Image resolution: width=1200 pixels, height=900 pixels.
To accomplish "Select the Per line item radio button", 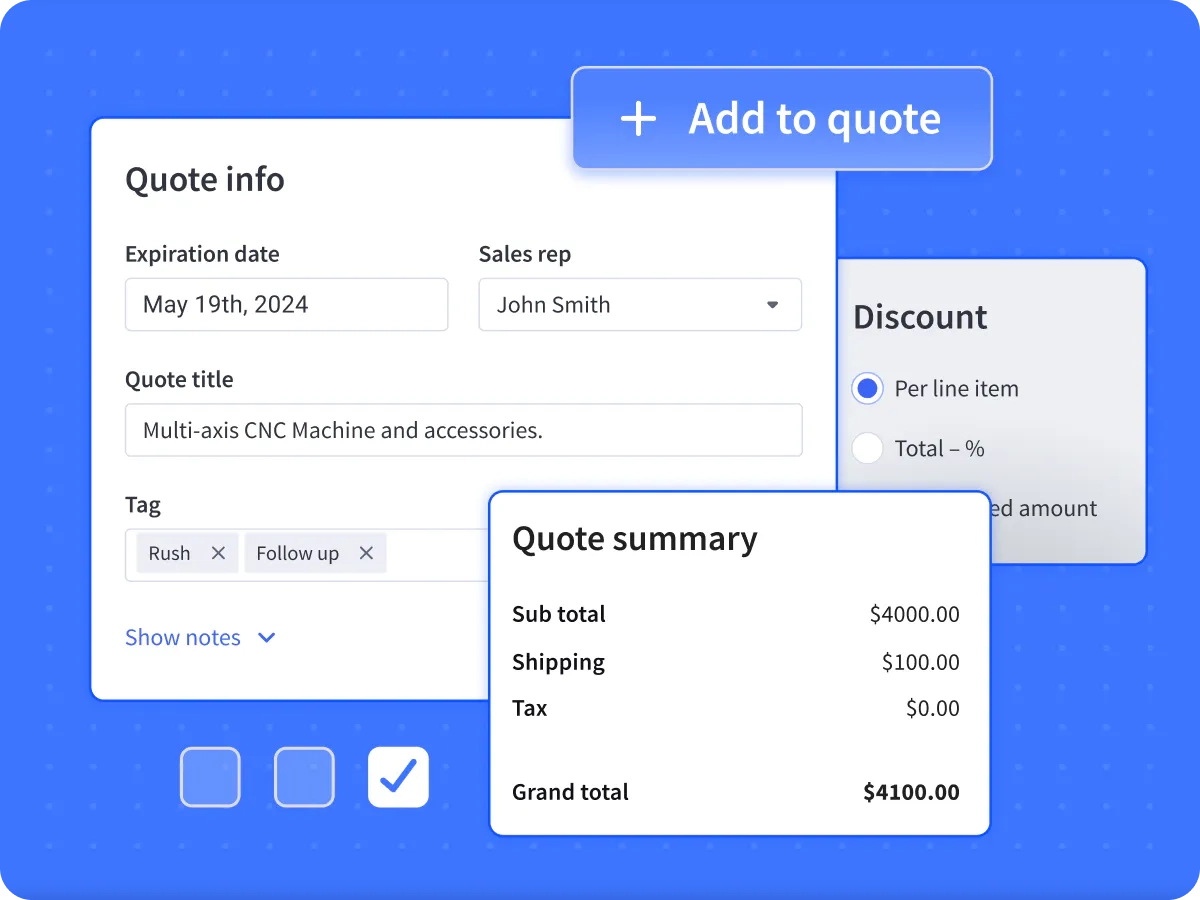I will tap(867, 388).
